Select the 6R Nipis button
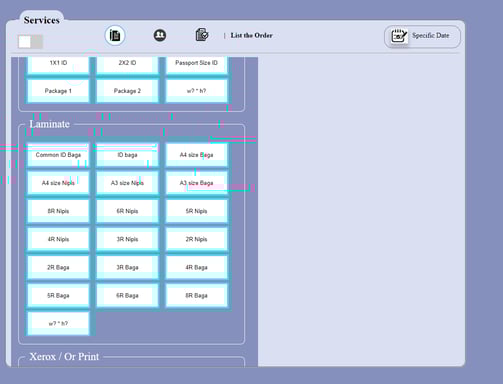Viewport: 503px width, 384px height. tap(127, 211)
